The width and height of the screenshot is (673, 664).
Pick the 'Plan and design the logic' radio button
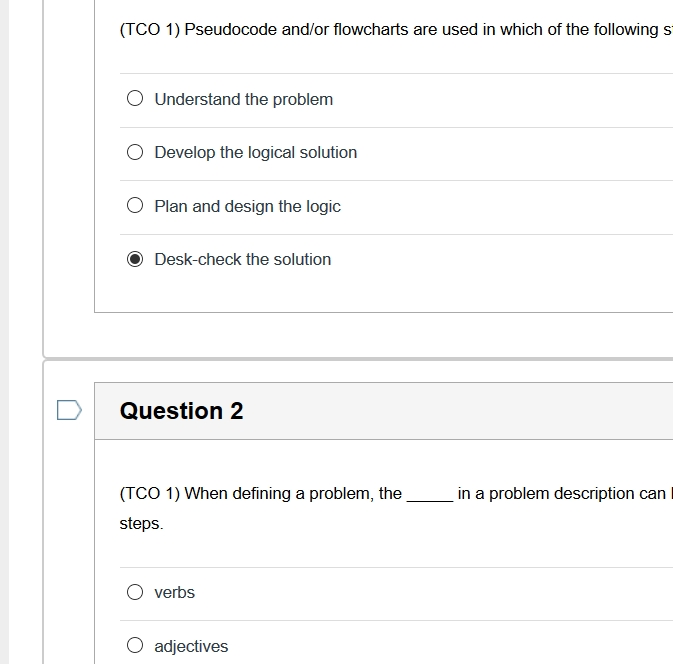click(135, 205)
